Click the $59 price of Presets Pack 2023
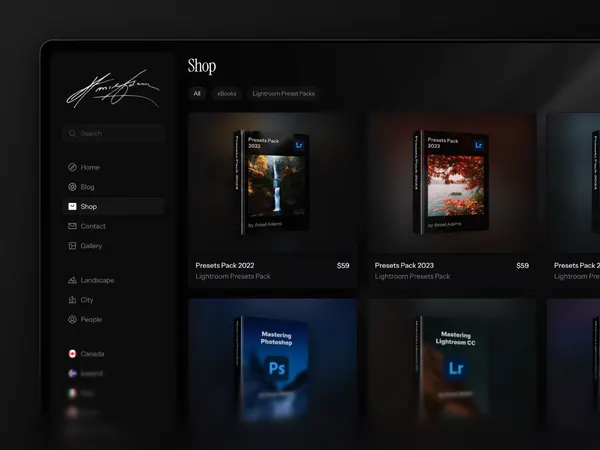Image resolution: width=600 pixels, height=450 pixels. [522, 265]
